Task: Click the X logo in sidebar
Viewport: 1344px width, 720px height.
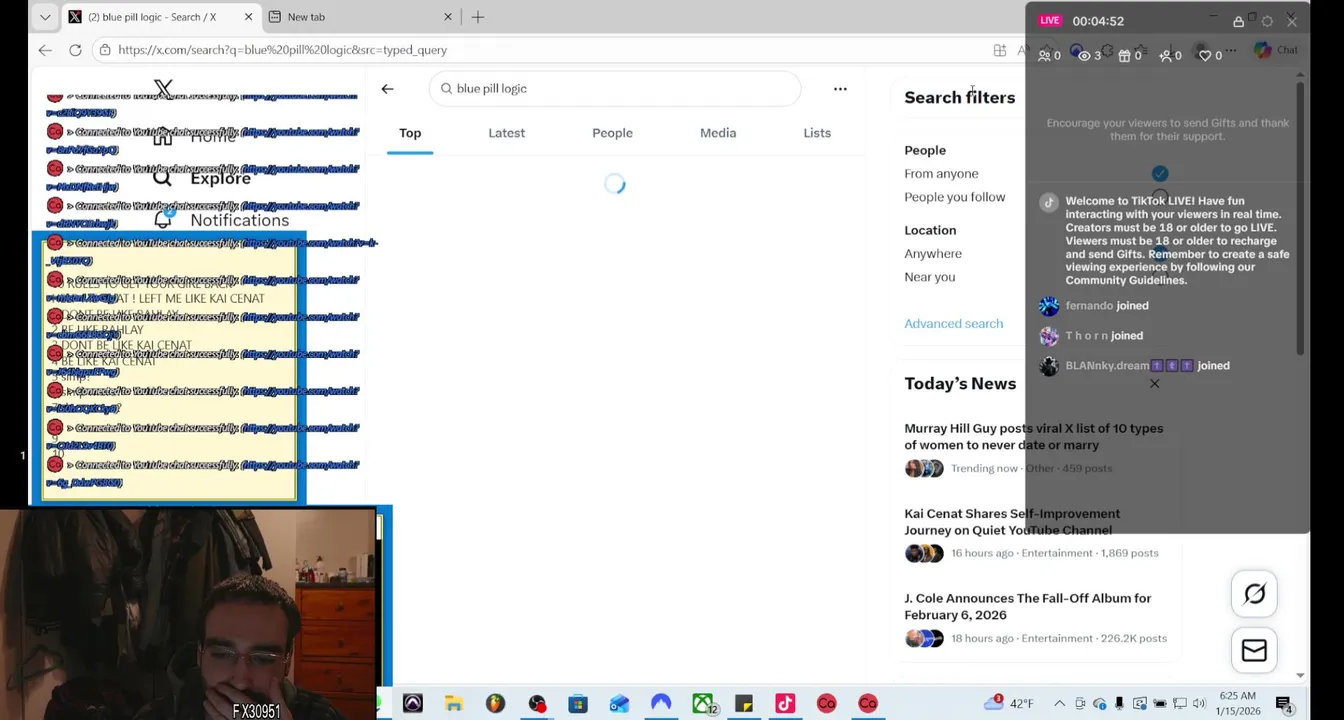Action: [x=163, y=90]
